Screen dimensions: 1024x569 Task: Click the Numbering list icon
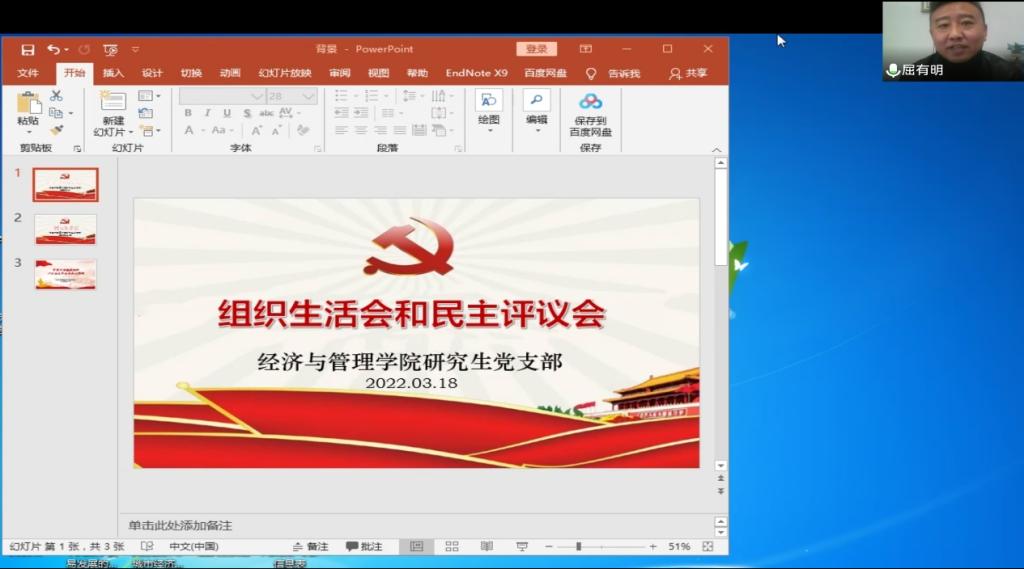coord(372,96)
